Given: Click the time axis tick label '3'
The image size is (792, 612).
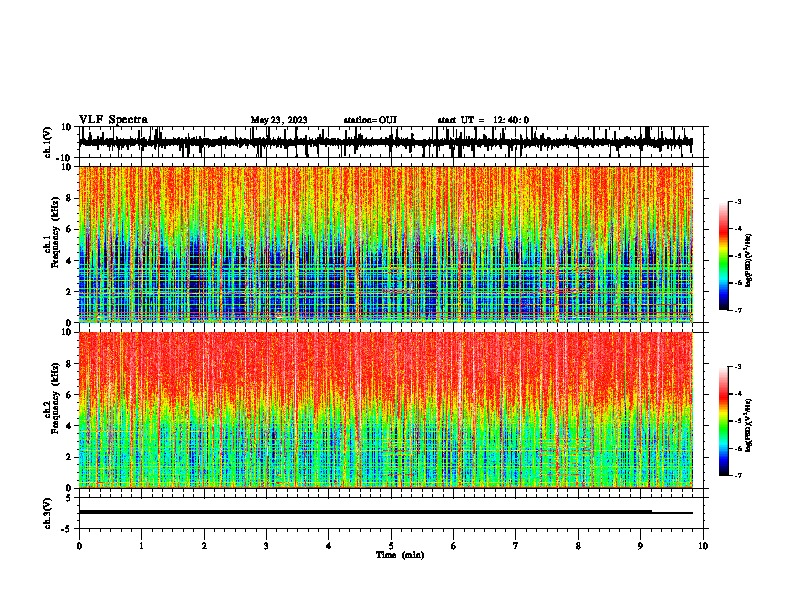Looking at the screenshot, I should point(266,546).
